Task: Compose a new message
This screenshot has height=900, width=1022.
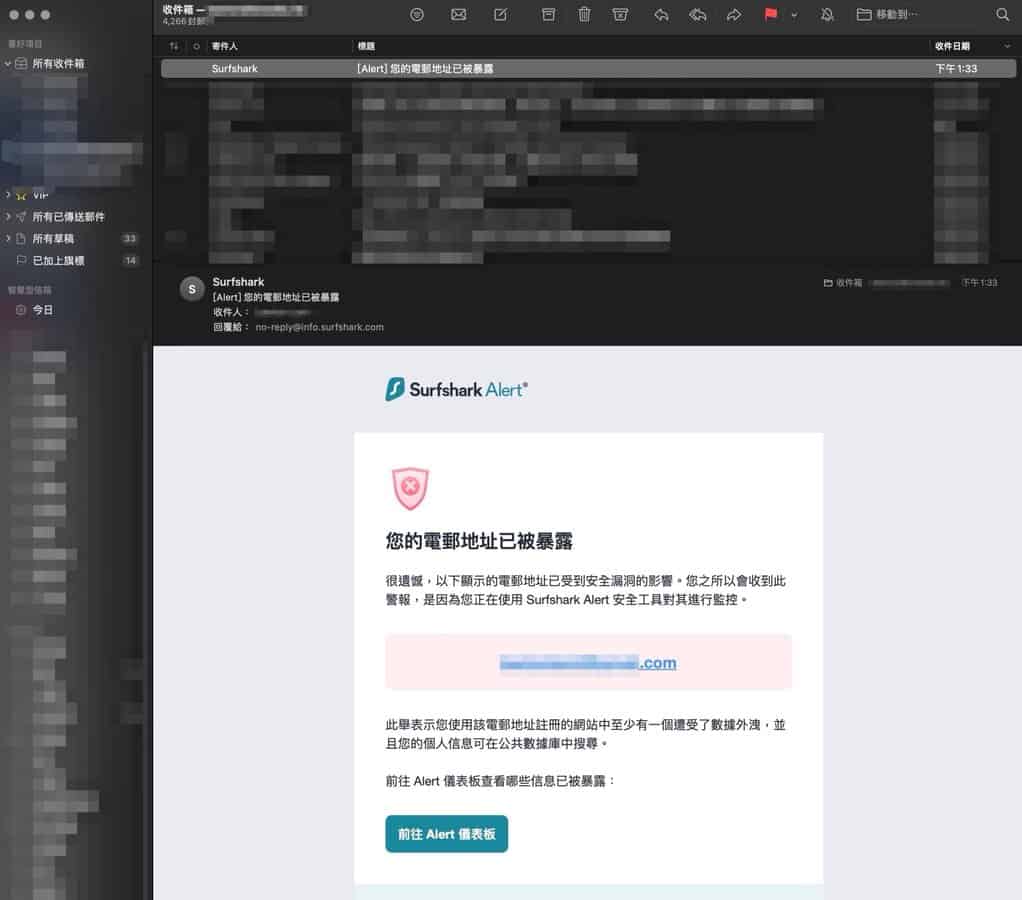Action: (x=500, y=15)
